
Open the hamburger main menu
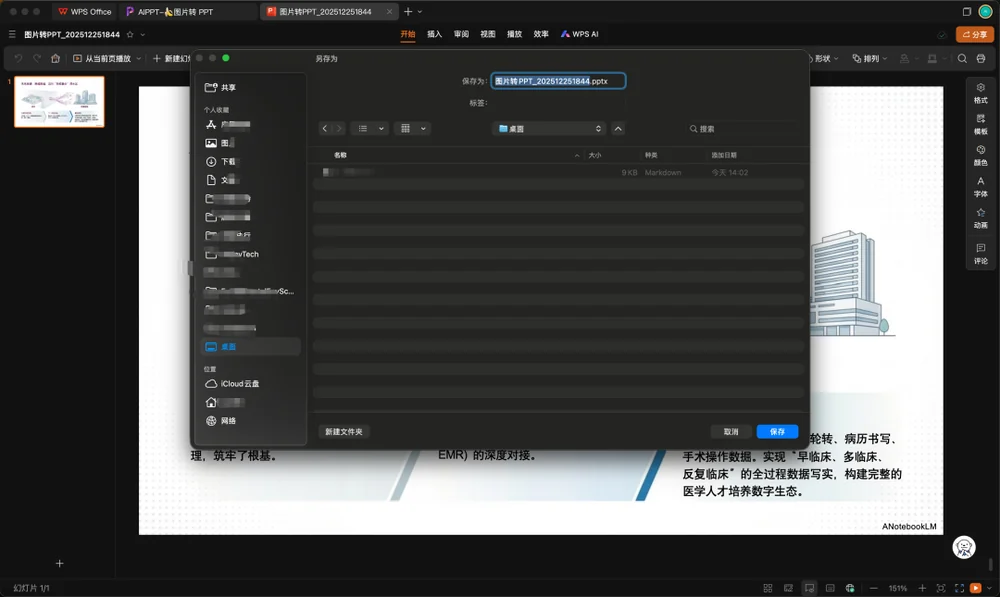click(x=12, y=34)
